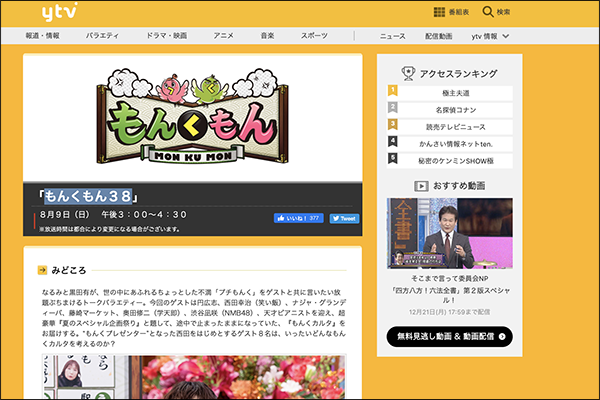Click the もんくもん program logo banner
The height and width of the screenshot is (400, 600).
pos(191,116)
